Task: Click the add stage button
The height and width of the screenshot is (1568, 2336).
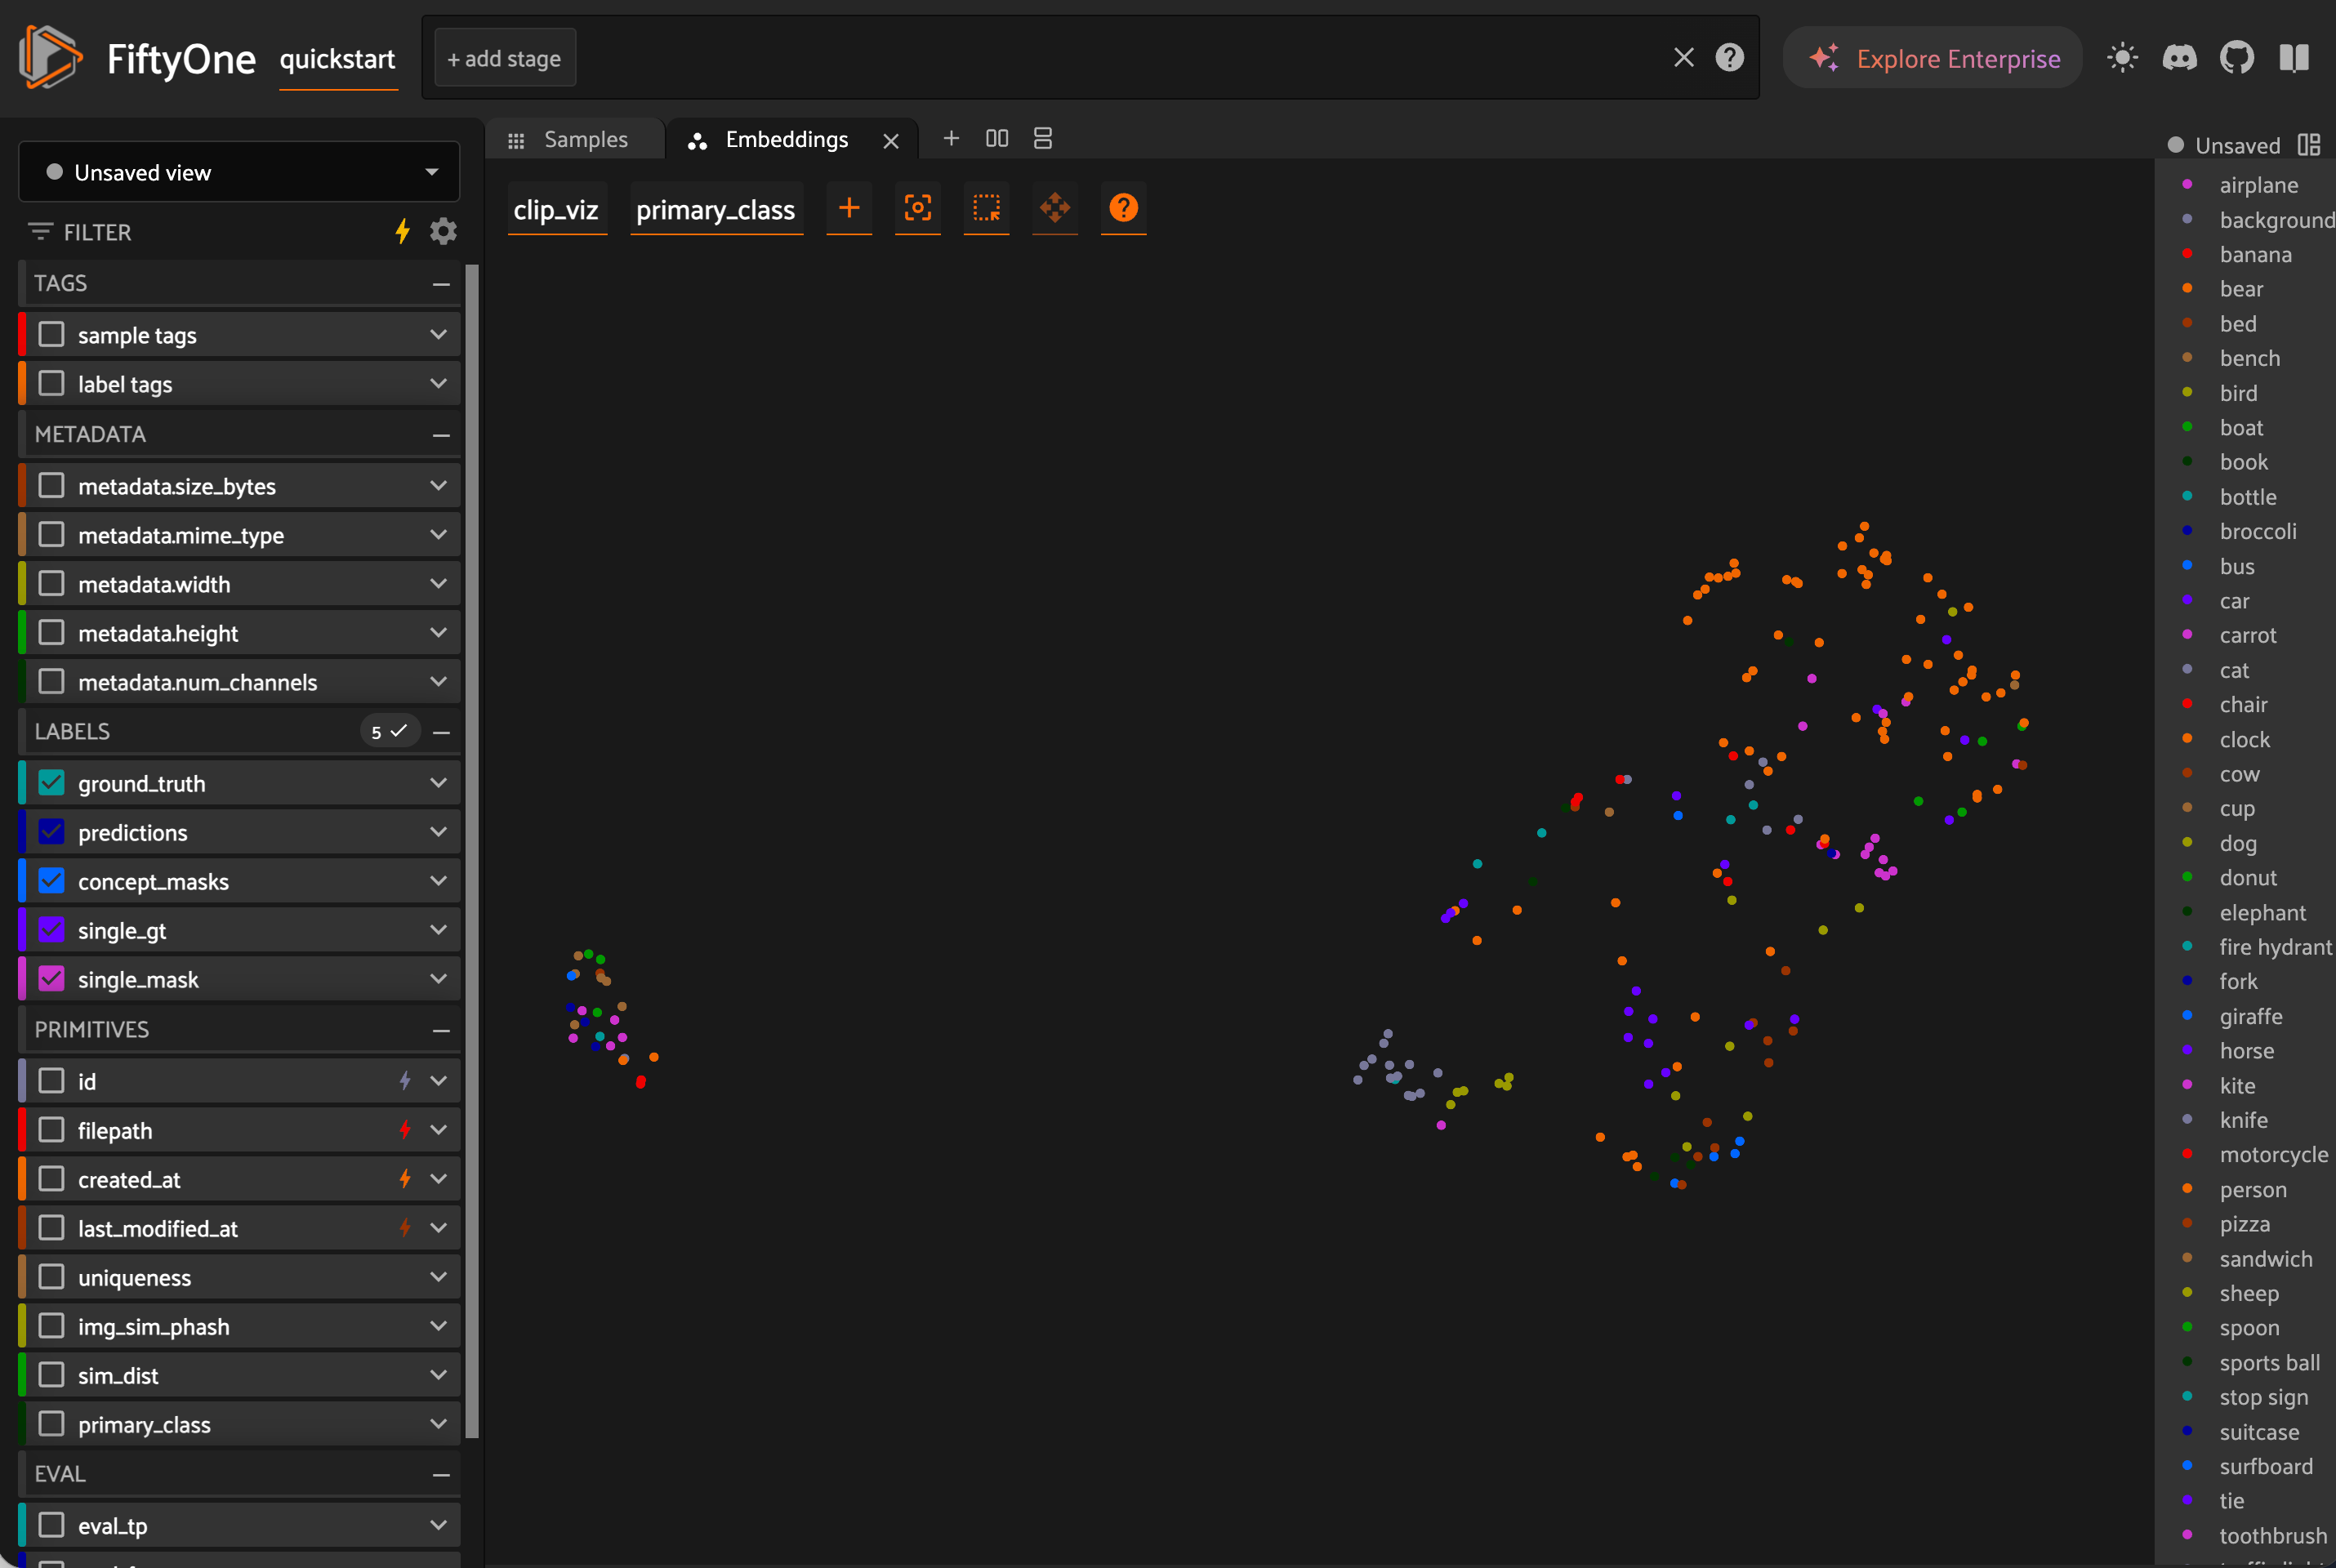Action: coord(505,58)
